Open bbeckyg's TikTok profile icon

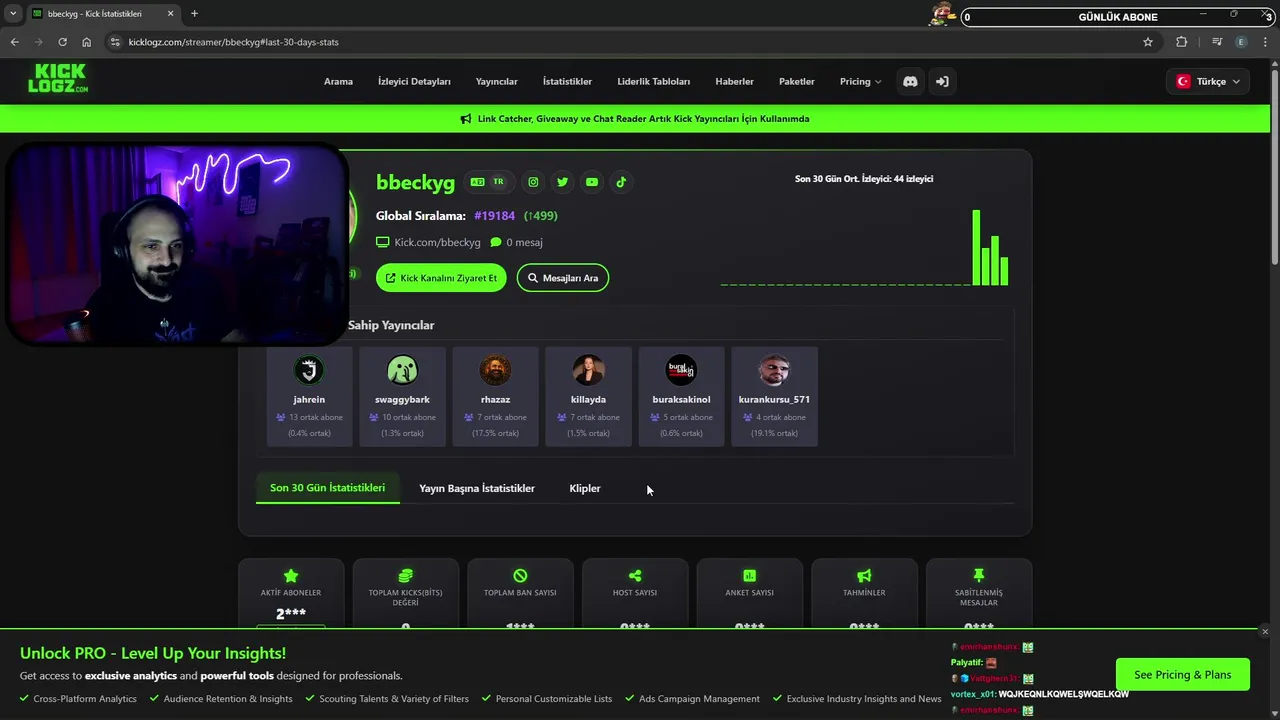click(x=621, y=182)
